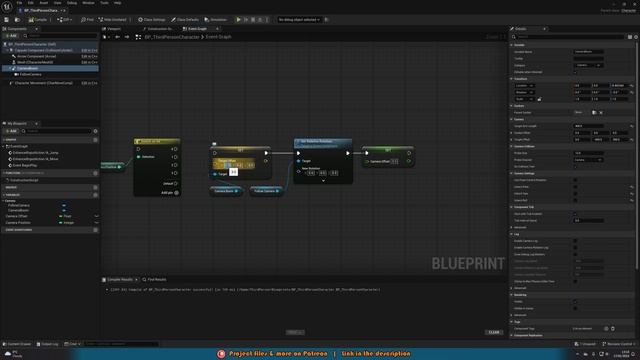Screen dimensions: 640x360
Task: Select the Camera Boom getter node
Action: coord(226,191)
